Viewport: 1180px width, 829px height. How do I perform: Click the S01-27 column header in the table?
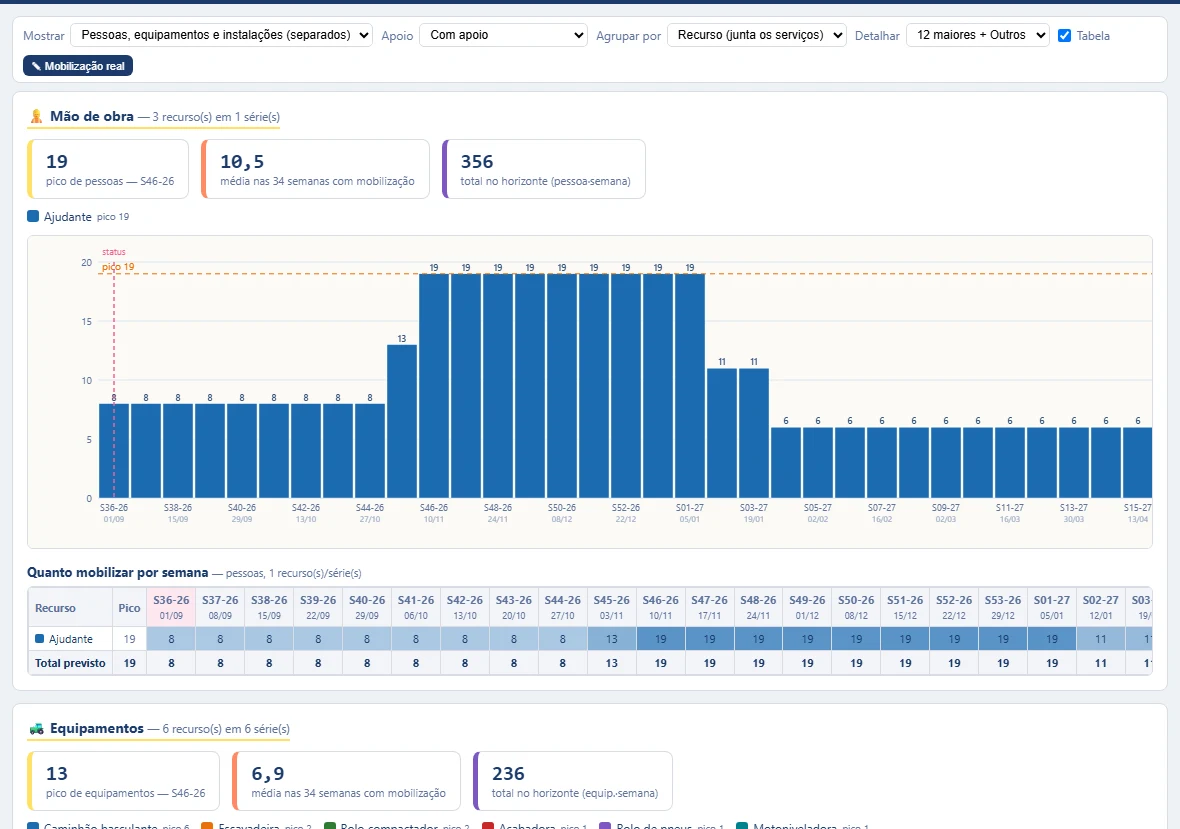pyautogui.click(x=1051, y=607)
